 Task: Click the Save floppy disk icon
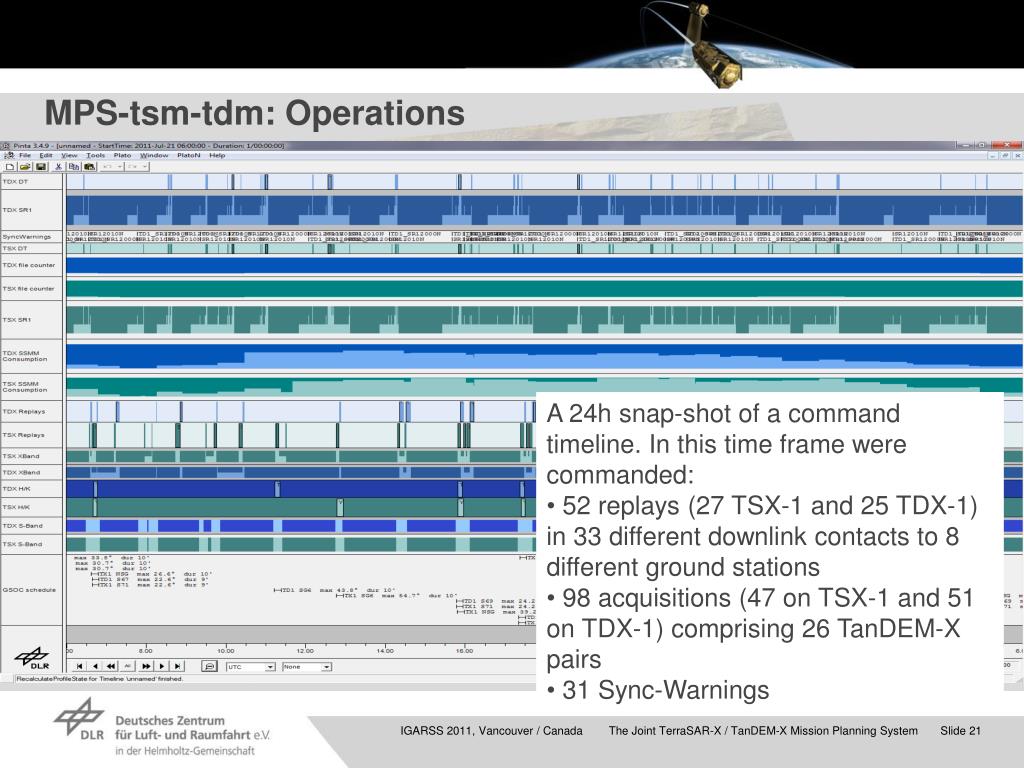[x=40, y=167]
